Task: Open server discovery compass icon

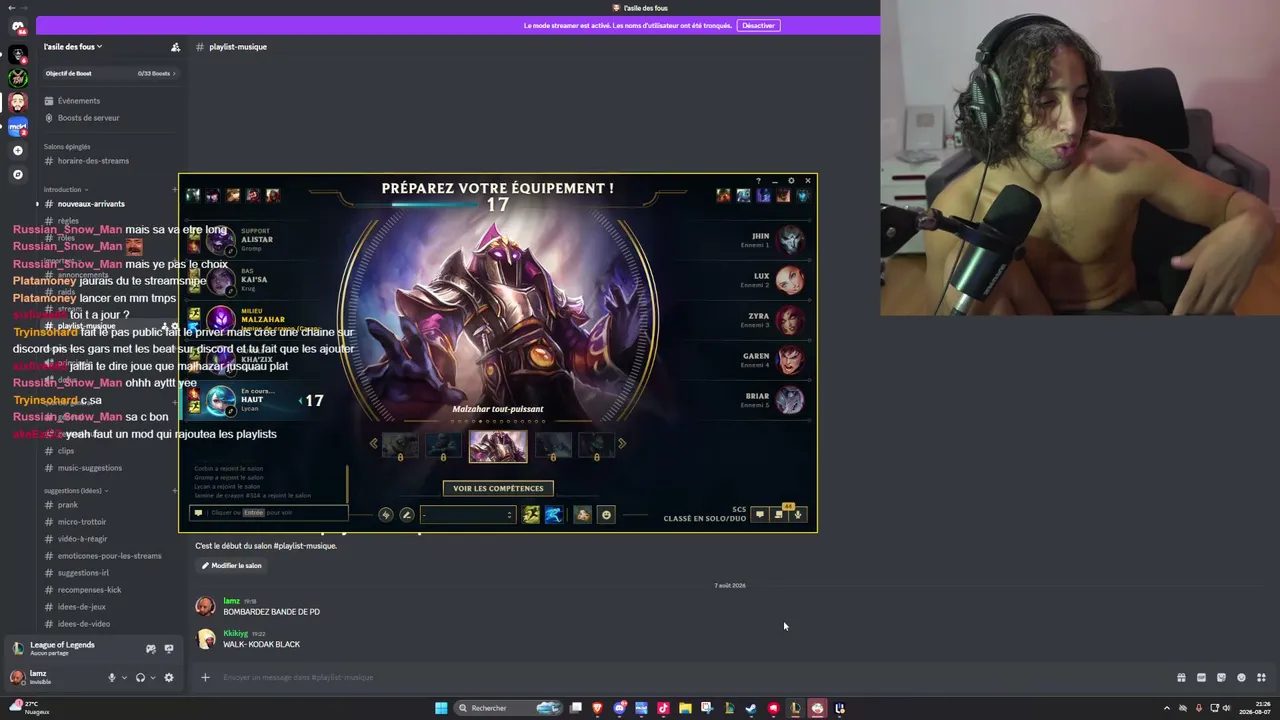Action: click(17, 174)
